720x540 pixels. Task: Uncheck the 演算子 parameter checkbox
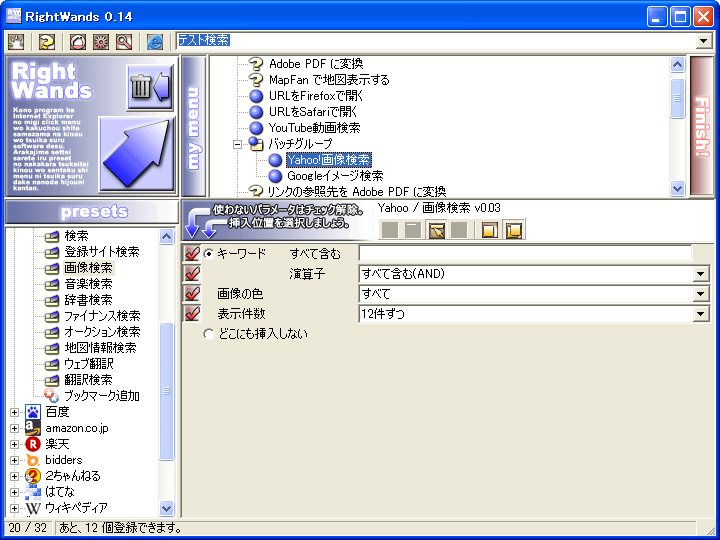pyautogui.click(x=192, y=274)
